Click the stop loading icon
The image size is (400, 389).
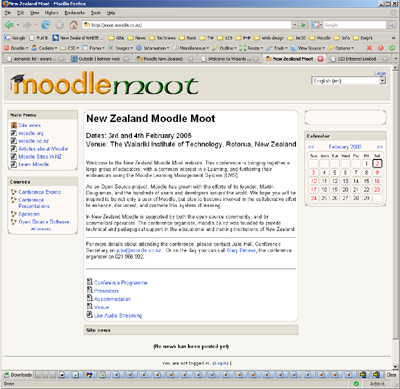coord(59,25)
